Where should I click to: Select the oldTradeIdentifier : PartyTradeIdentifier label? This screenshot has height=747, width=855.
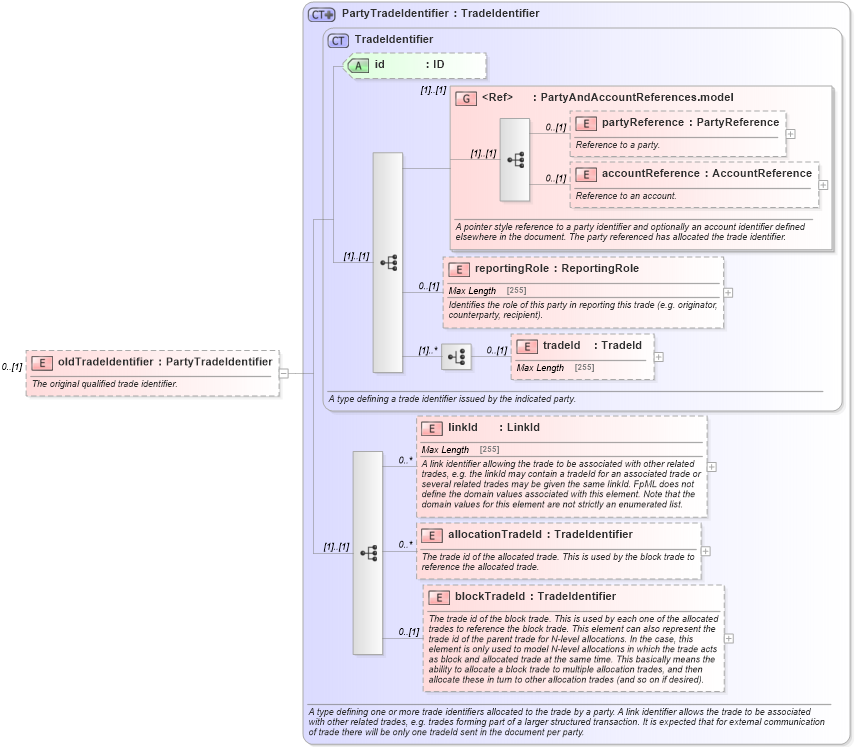click(x=165, y=362)
